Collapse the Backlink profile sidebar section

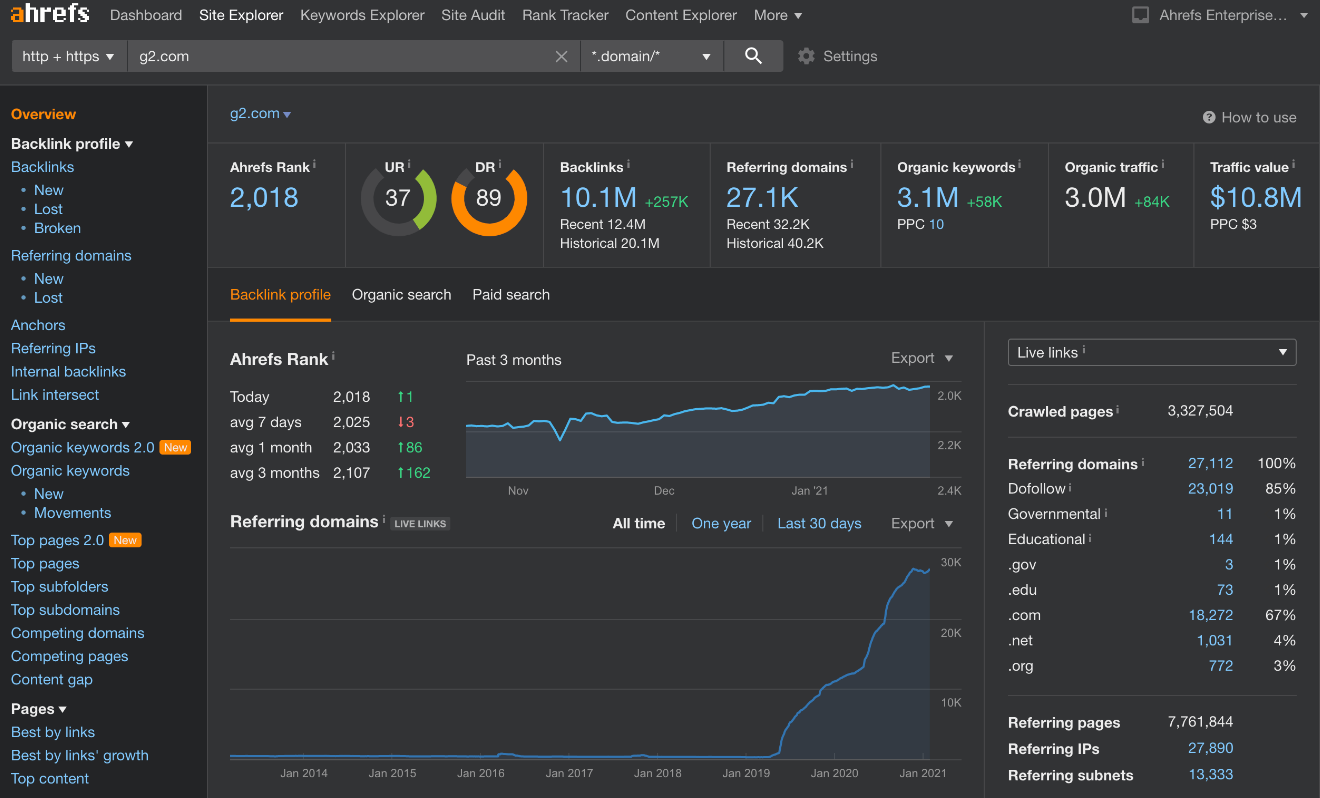[72, 144]
